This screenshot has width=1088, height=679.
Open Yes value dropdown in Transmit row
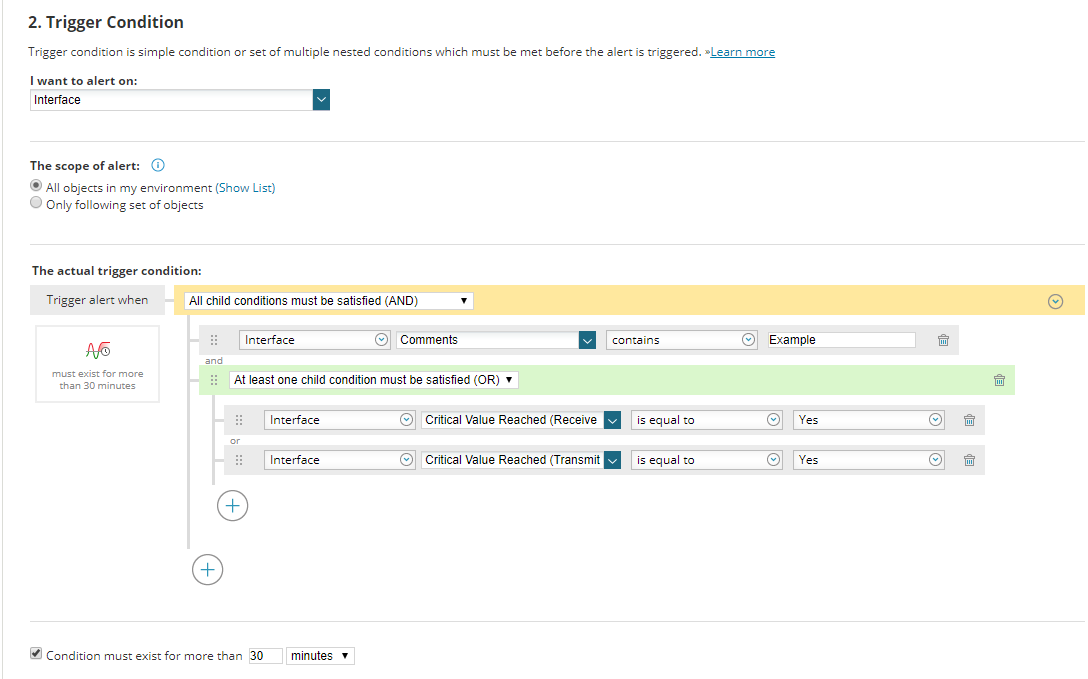coord(869,460)
